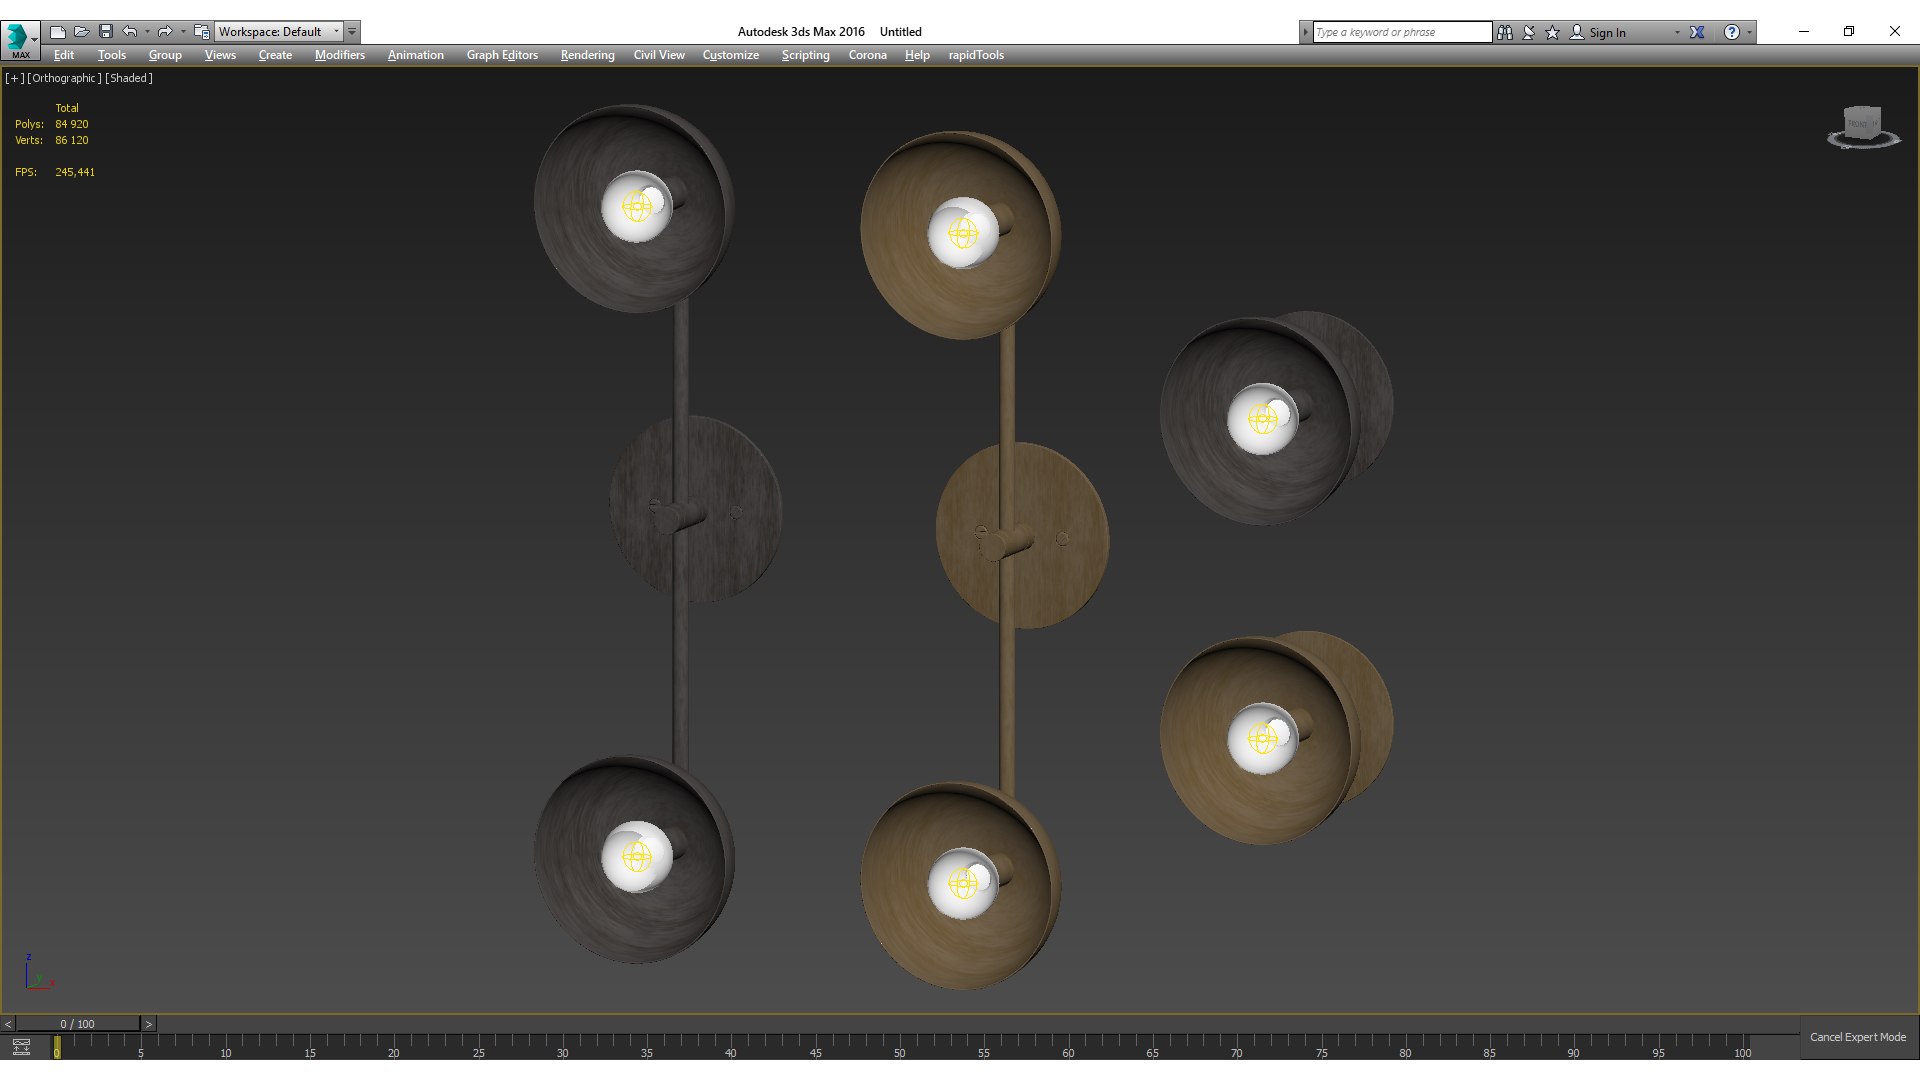
Task: Click the Redo arrow icon
Action: pyautogui.click(x=165, y=32)
